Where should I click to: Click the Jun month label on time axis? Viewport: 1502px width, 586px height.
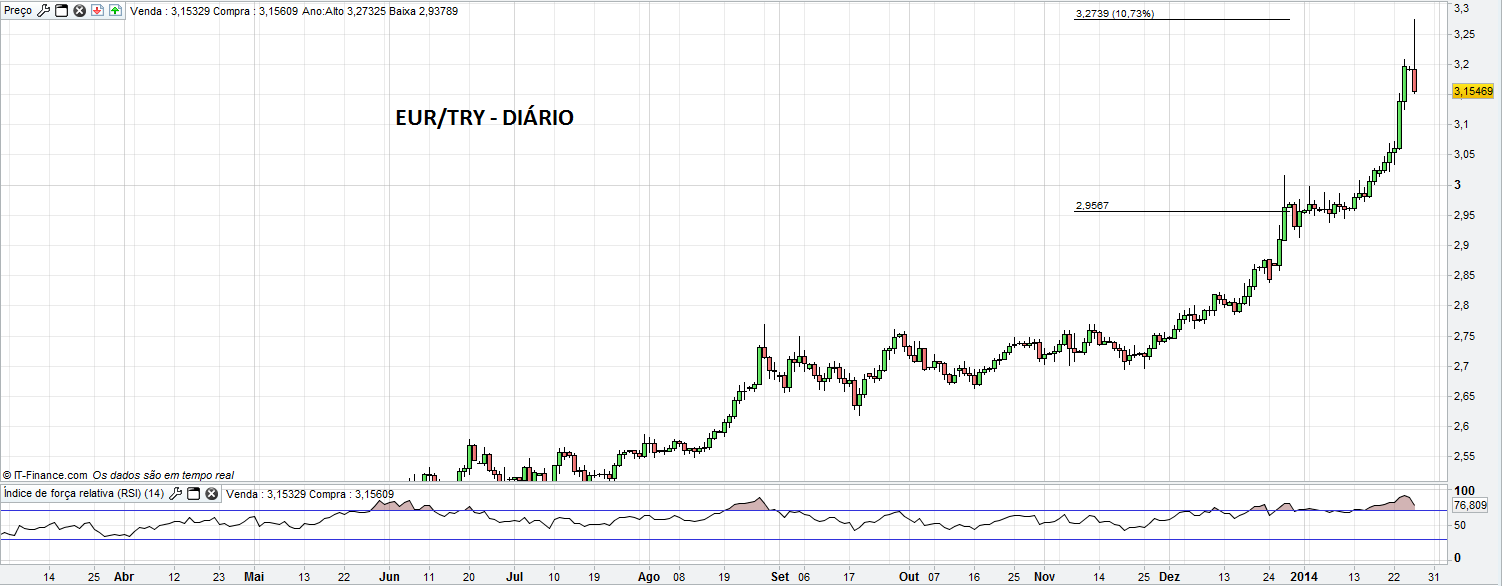tap(390, 577)
